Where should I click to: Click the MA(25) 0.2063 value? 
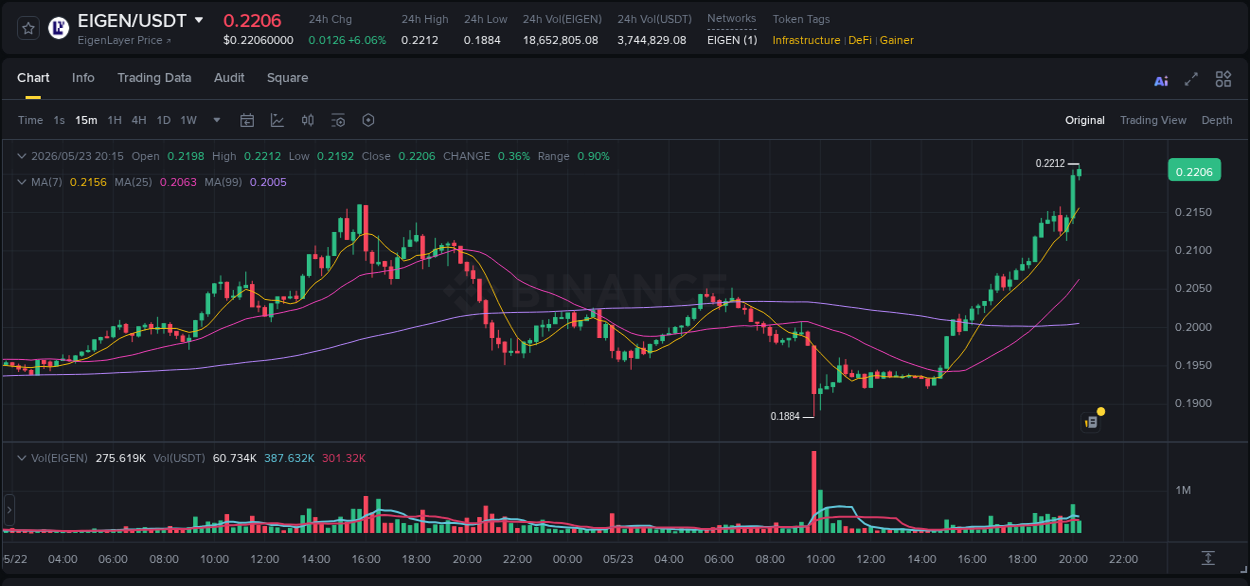178,182
